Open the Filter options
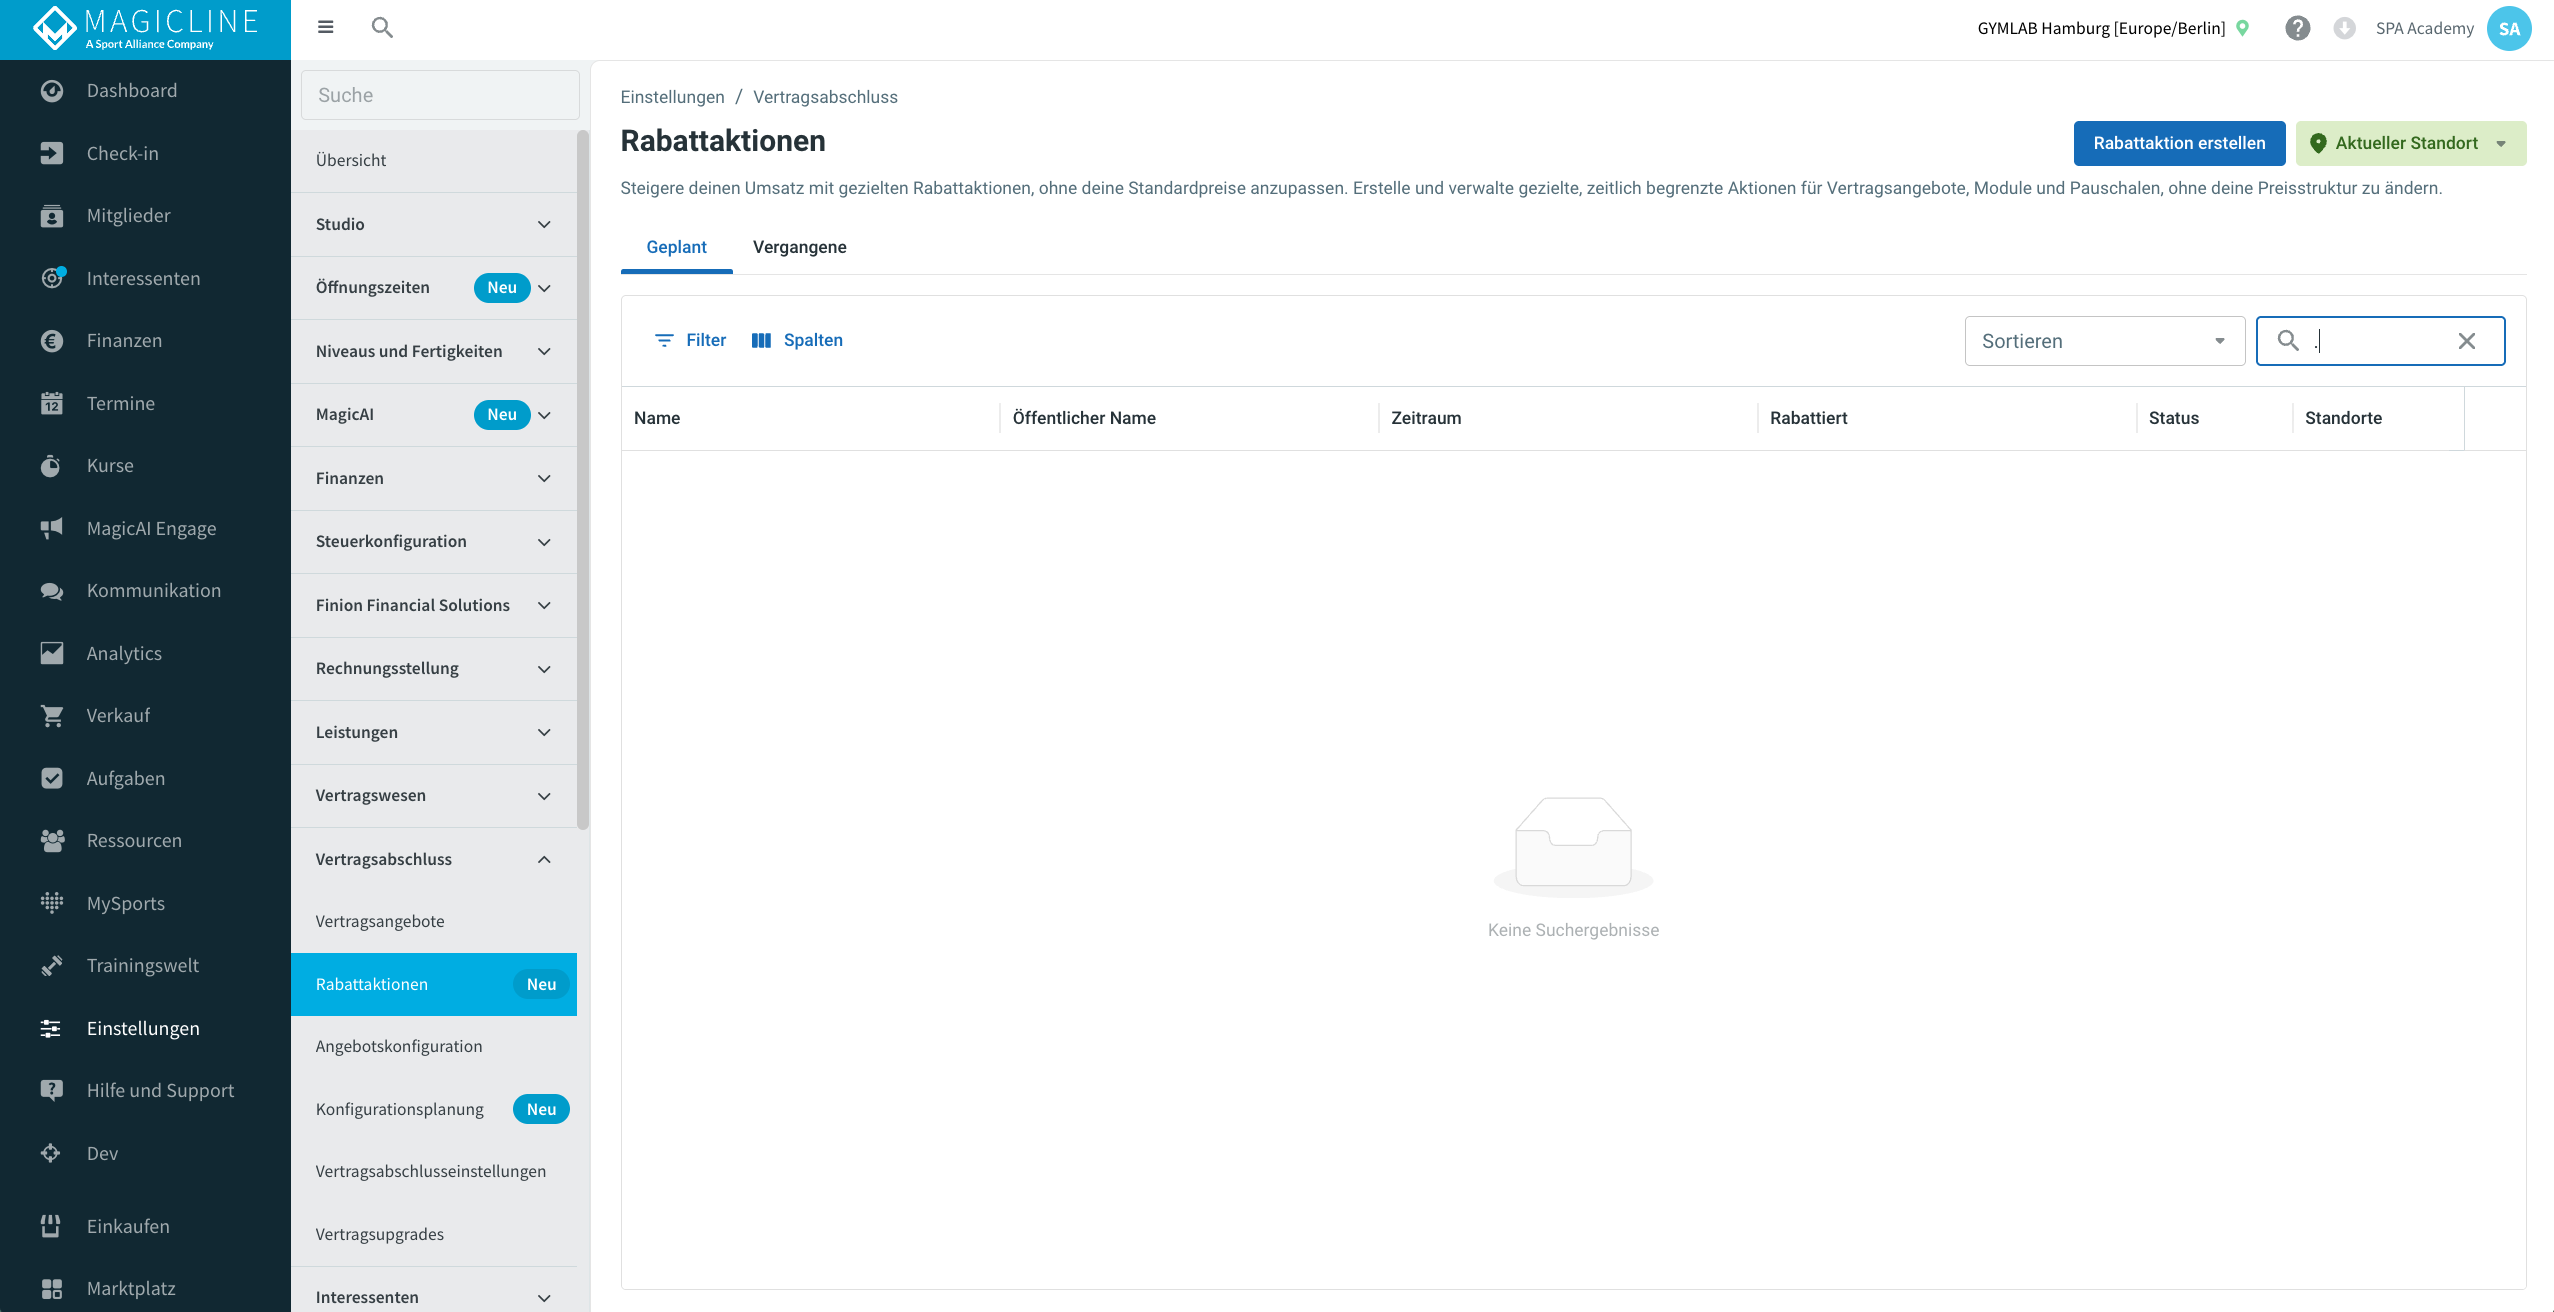Image resolution: width=2554 pixels, height=1312 pixels. click(690, 341)
